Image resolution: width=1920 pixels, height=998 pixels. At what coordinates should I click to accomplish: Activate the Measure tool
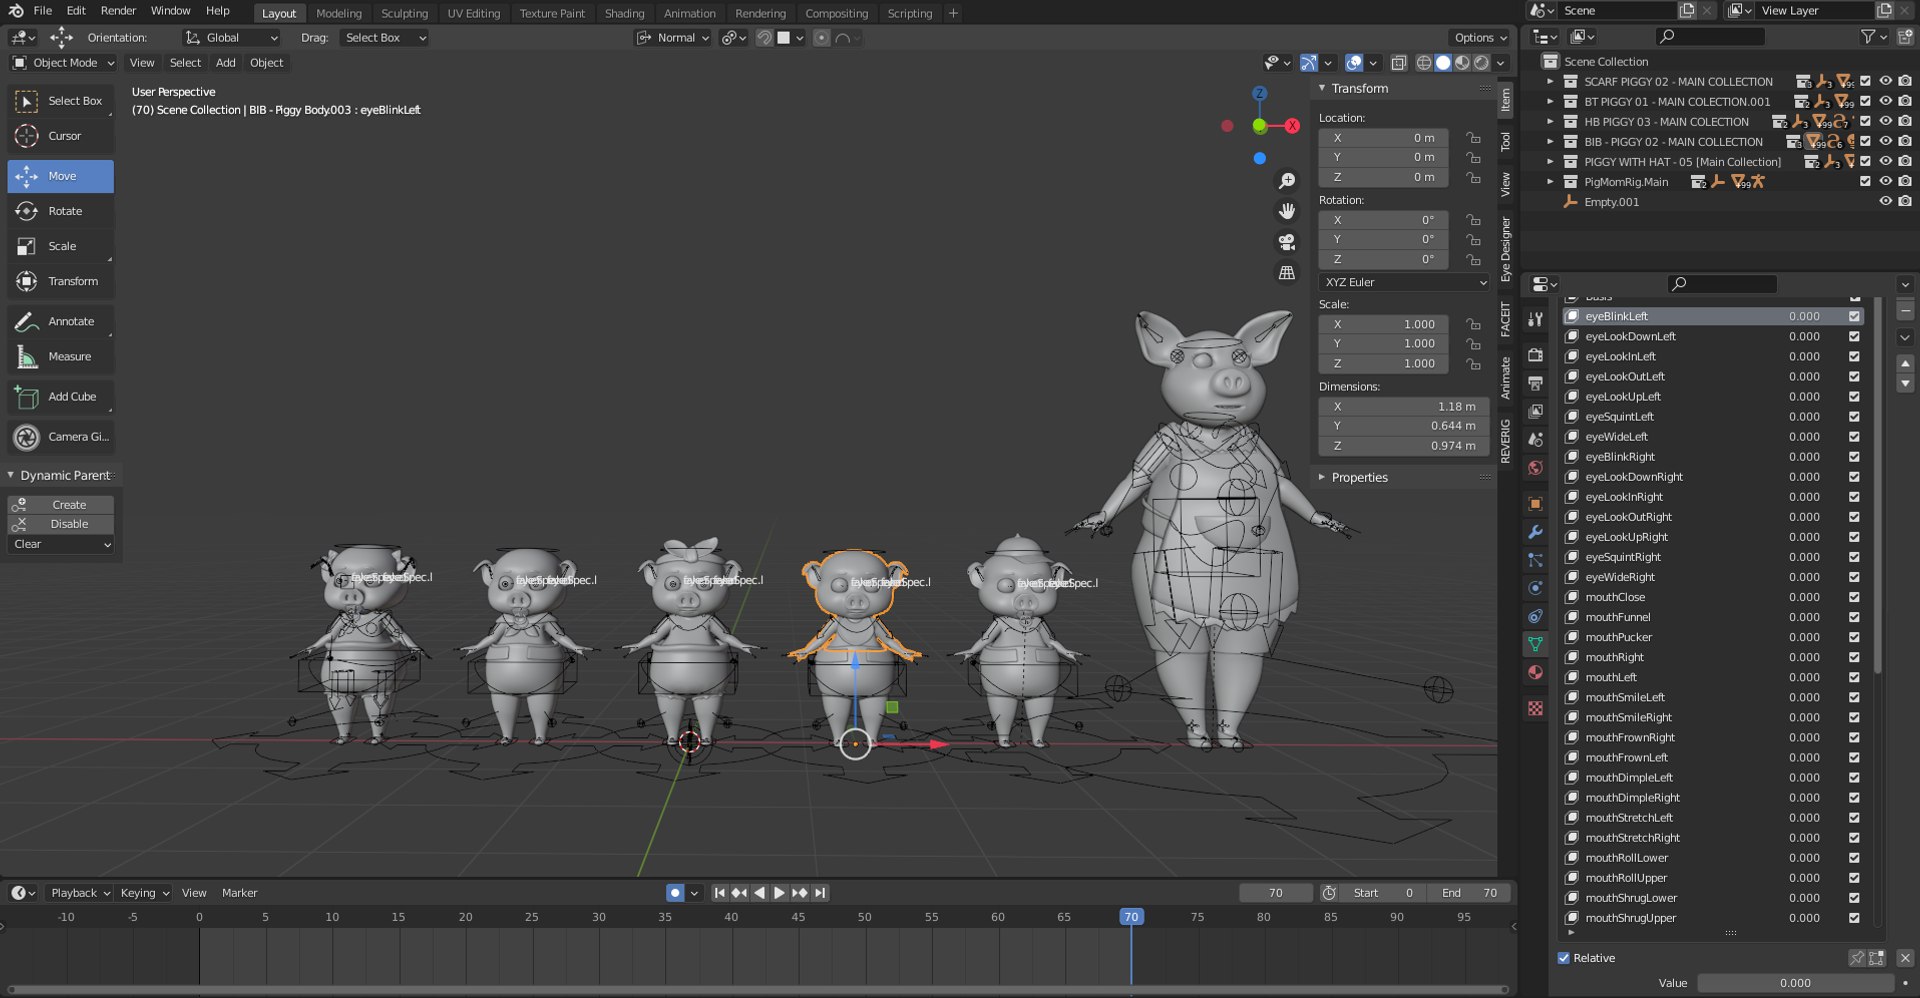click(x=60, y=356)
